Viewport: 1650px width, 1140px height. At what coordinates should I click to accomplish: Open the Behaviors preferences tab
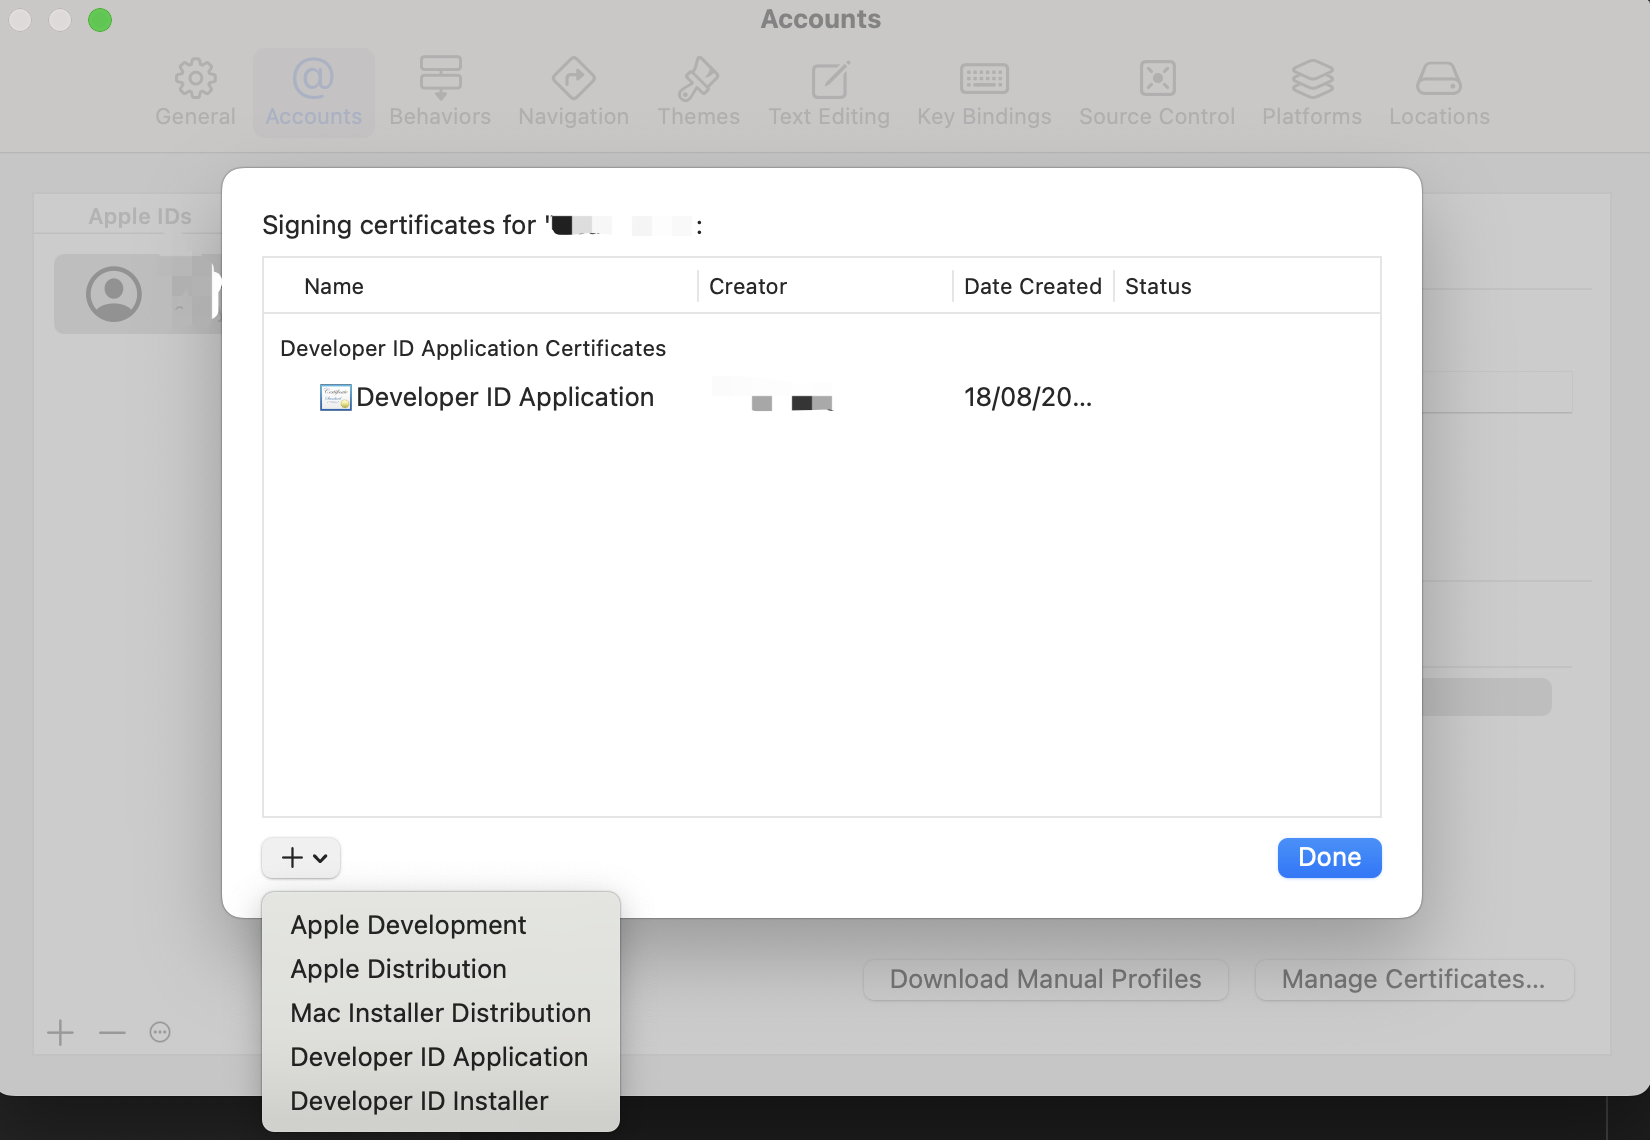point(440,93)
